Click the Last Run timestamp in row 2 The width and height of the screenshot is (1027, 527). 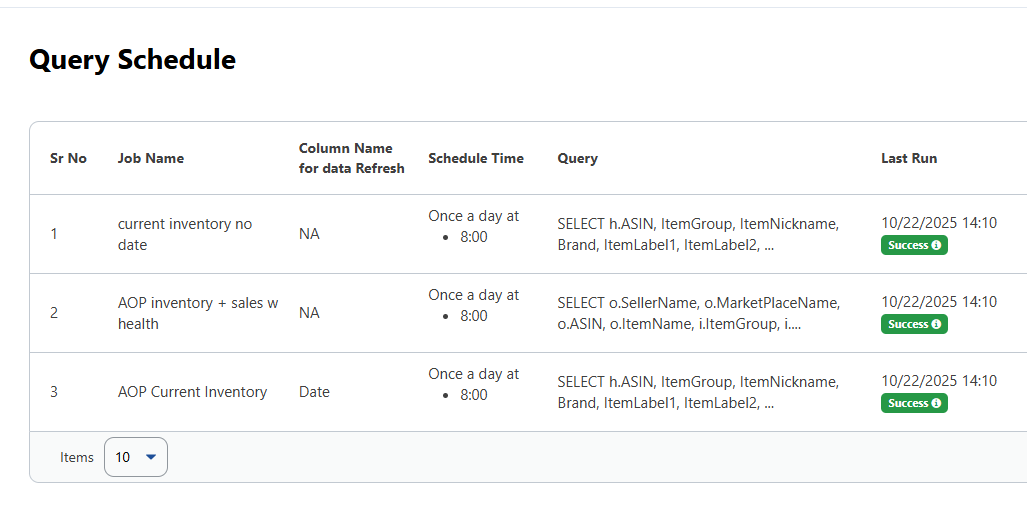pyautogui.click(x=938, y=302)
